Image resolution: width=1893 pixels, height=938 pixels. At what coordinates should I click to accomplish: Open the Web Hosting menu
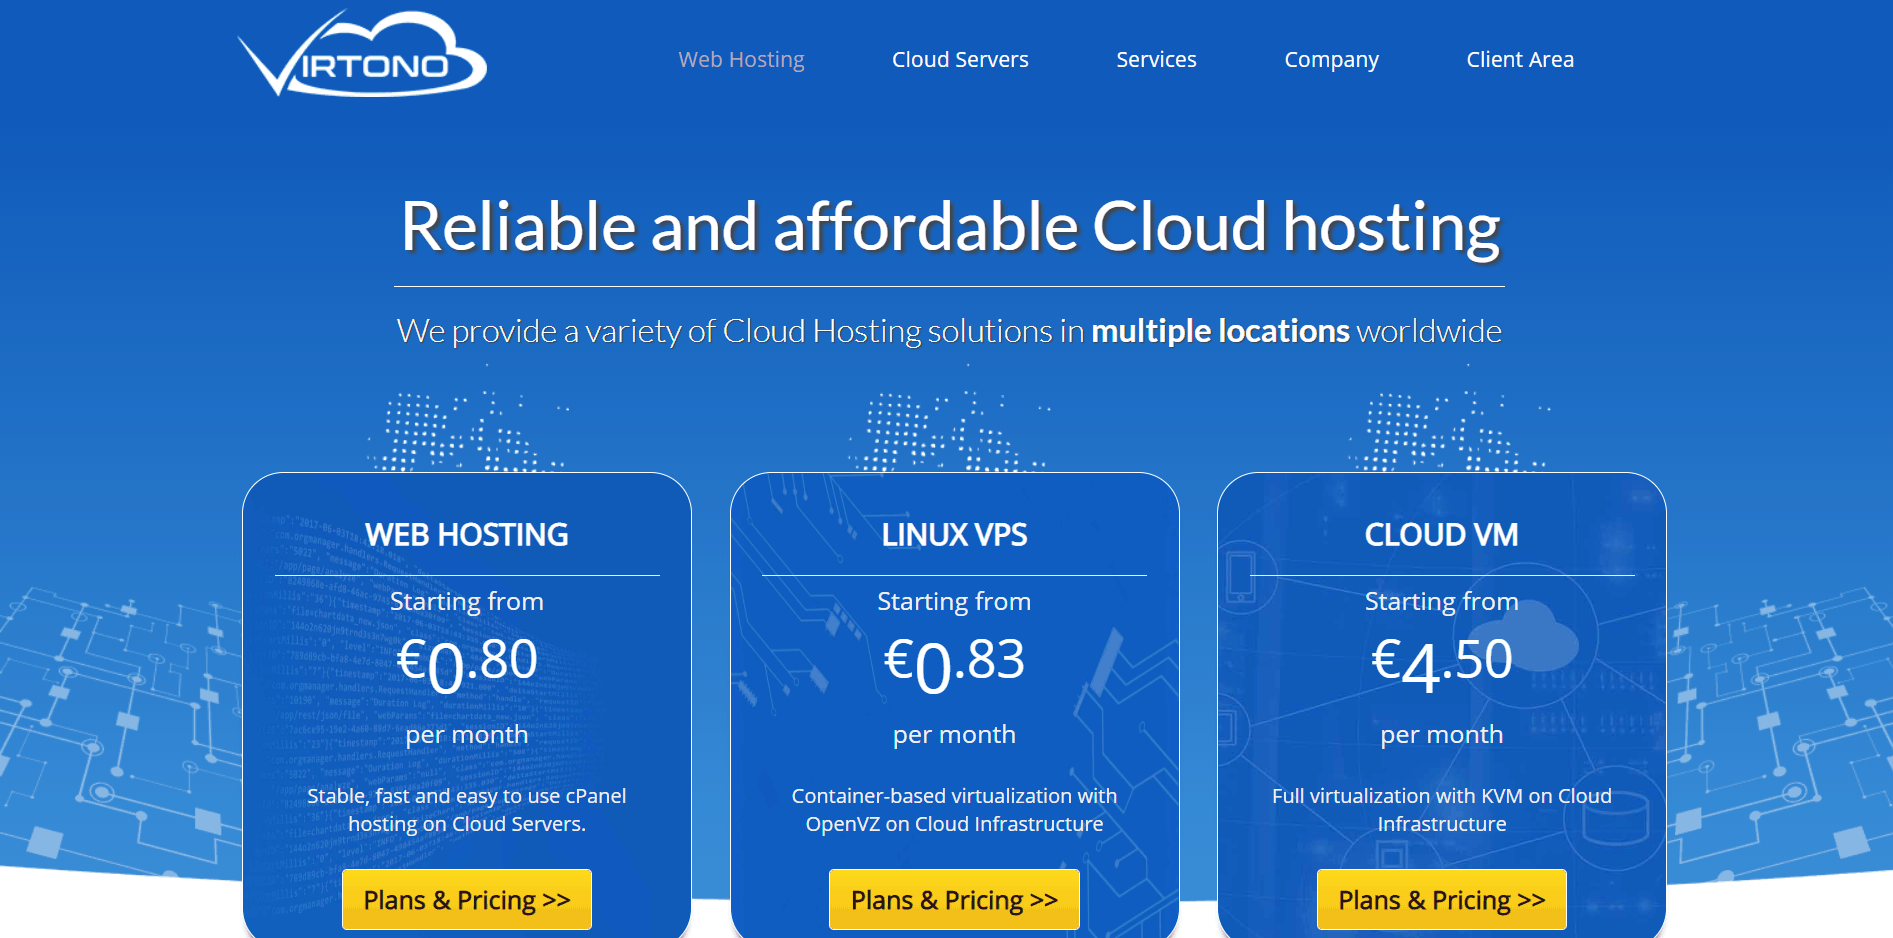click(x=741, y=60)
